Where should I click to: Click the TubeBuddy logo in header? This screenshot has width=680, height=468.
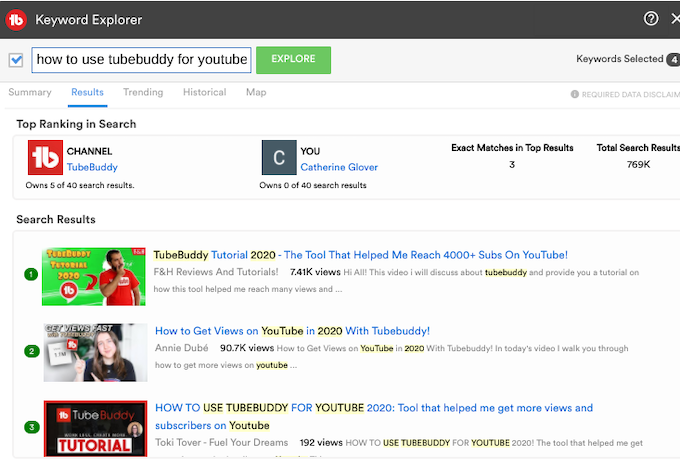click(17, 19)
